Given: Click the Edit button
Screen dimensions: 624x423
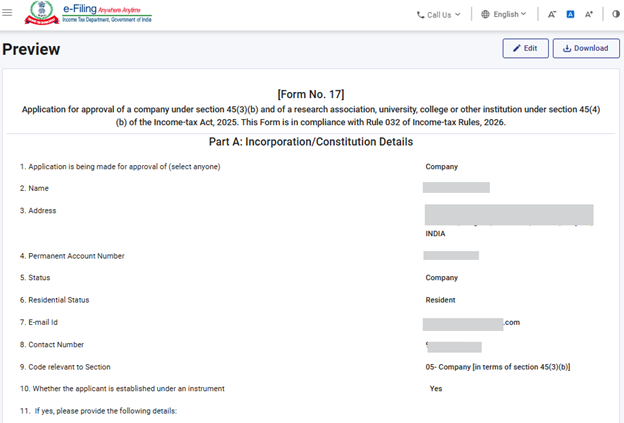Looking at the screenshot, I should point(524,48).
